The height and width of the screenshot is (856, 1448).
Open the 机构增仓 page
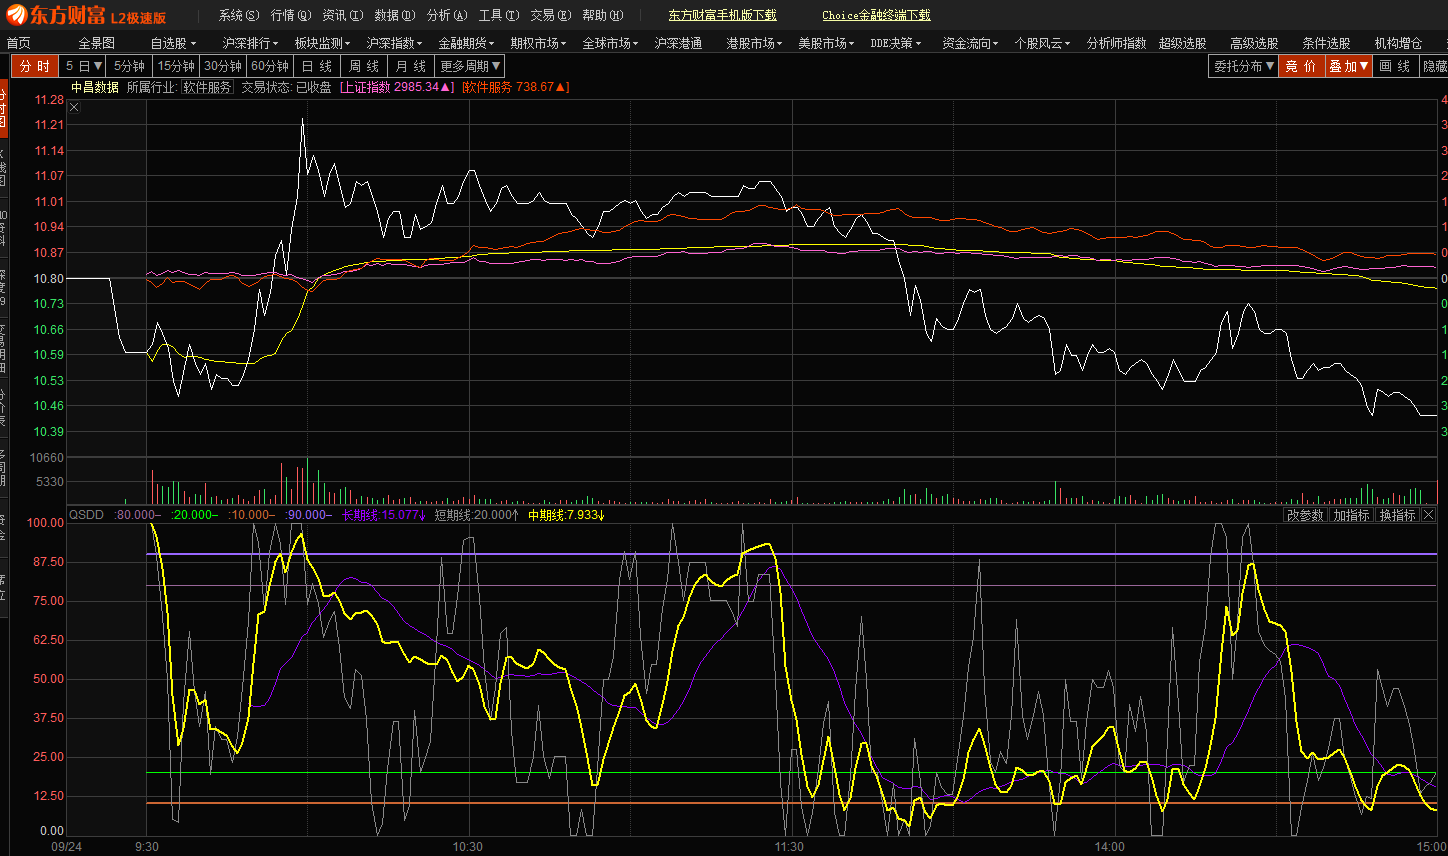click(1398, 43)
